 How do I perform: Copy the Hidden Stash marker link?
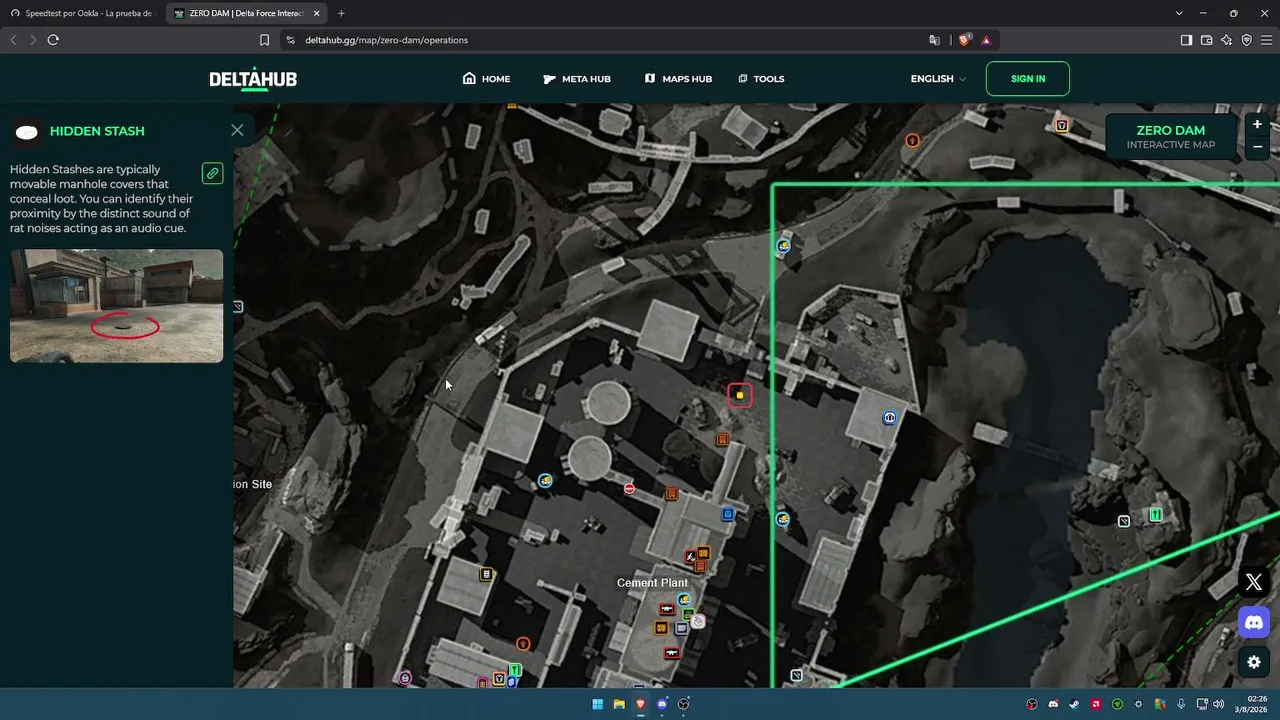pyautogui.click(x=212, y=173)
